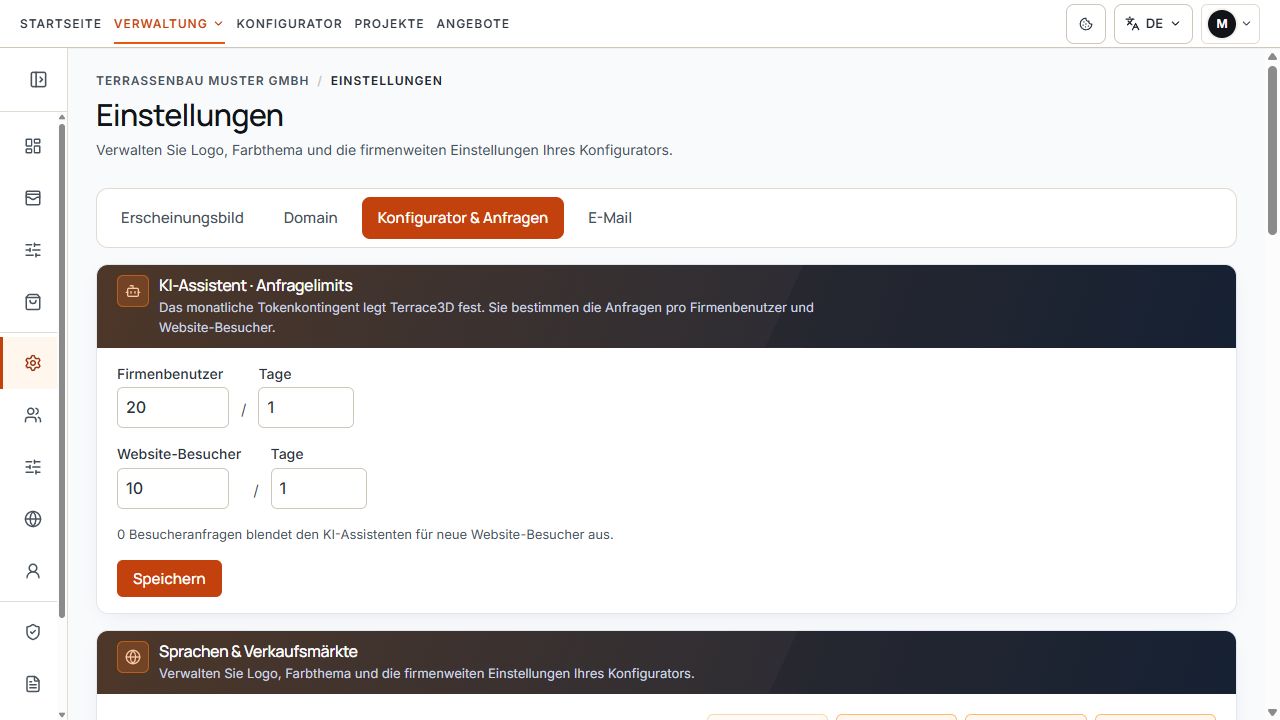This screenshot has width=1280, height=720.
Task: Expand the DE language dropdown
Action: 1153,24
